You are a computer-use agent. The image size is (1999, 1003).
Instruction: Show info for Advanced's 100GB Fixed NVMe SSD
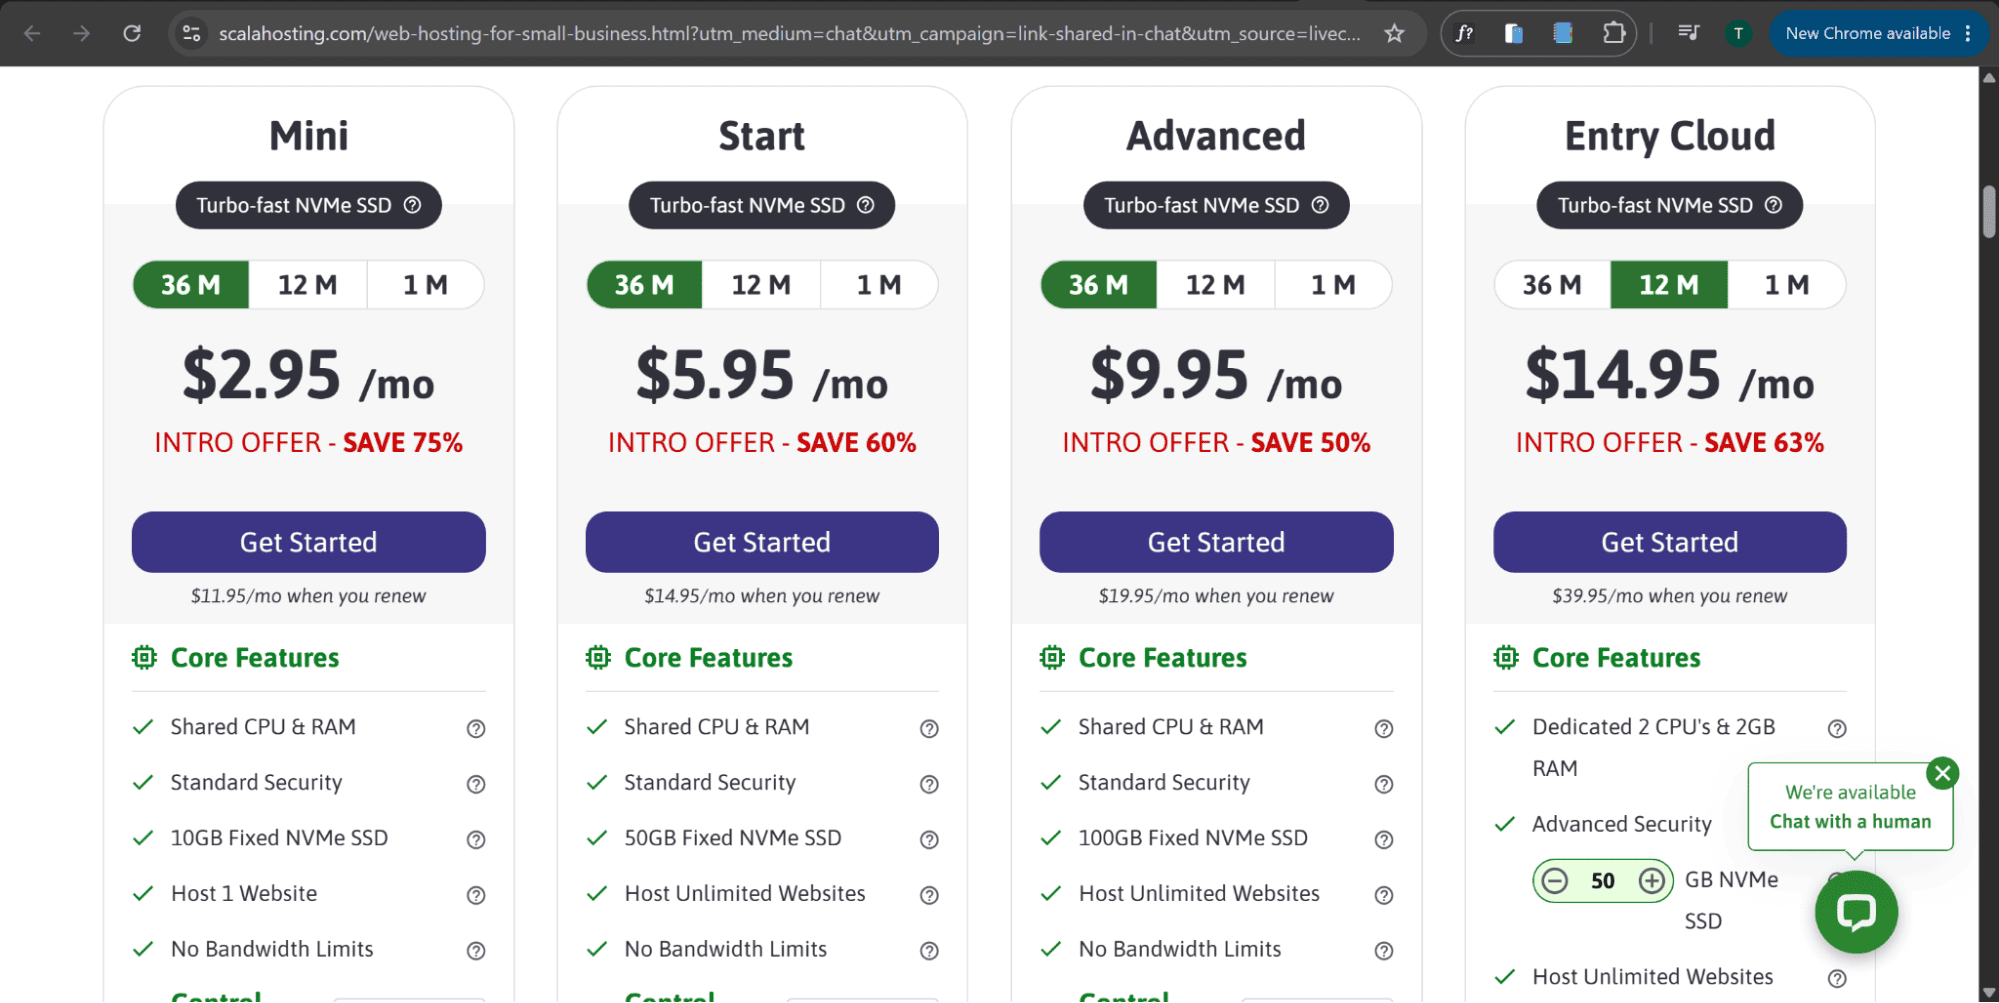click(x=1383, y=840)
